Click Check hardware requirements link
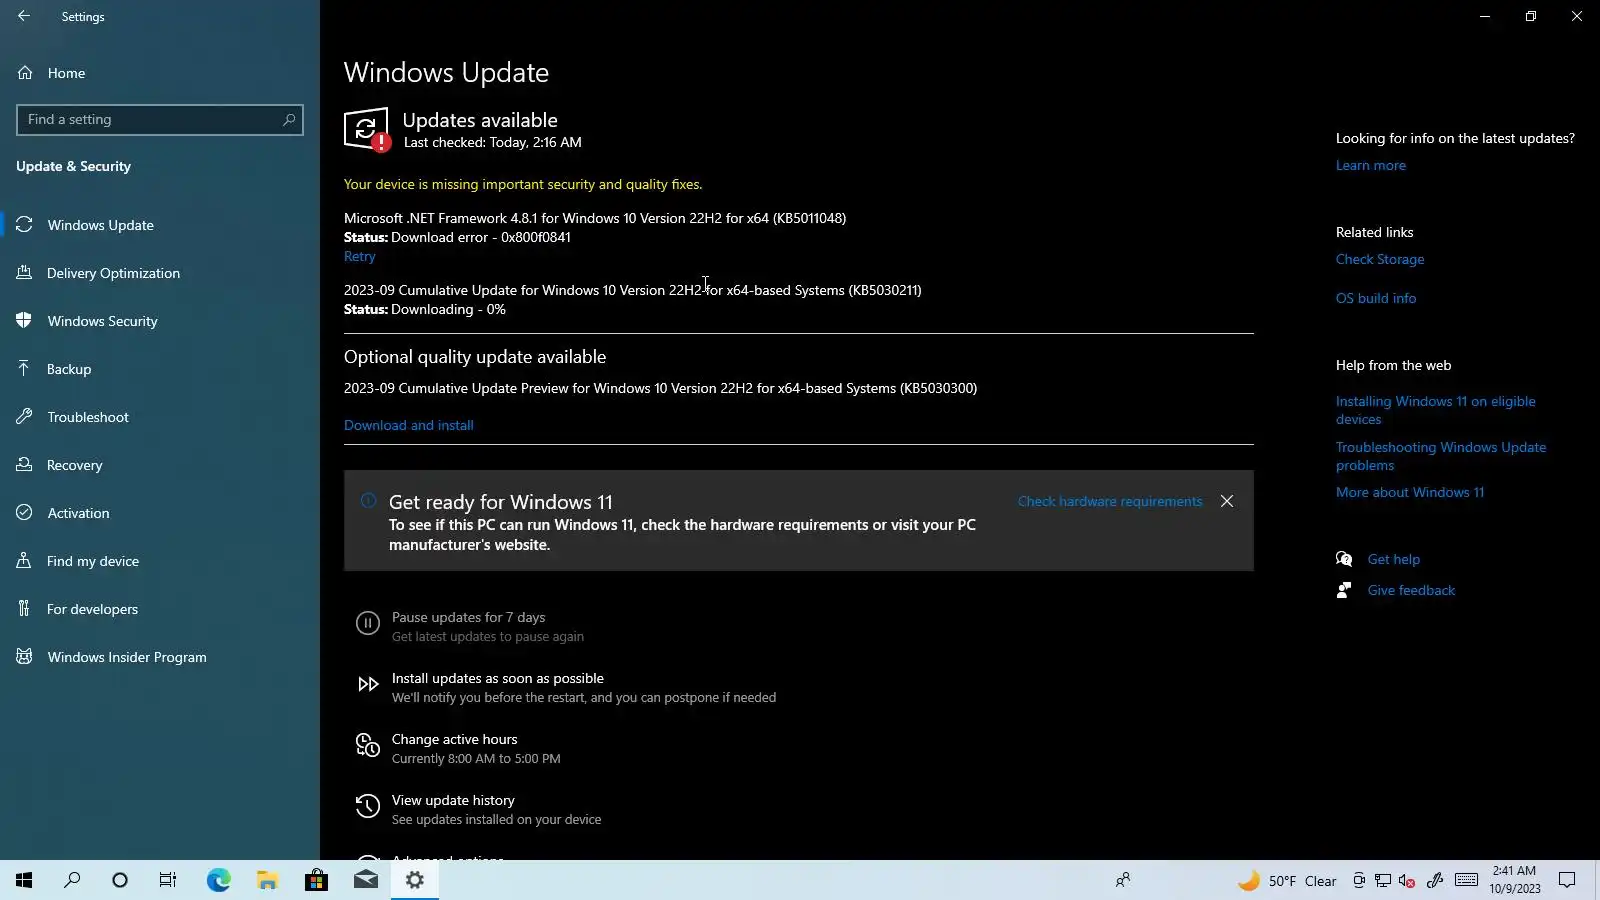Image resolution: width=1600 pixels, height=900 pixels. 1110,502
